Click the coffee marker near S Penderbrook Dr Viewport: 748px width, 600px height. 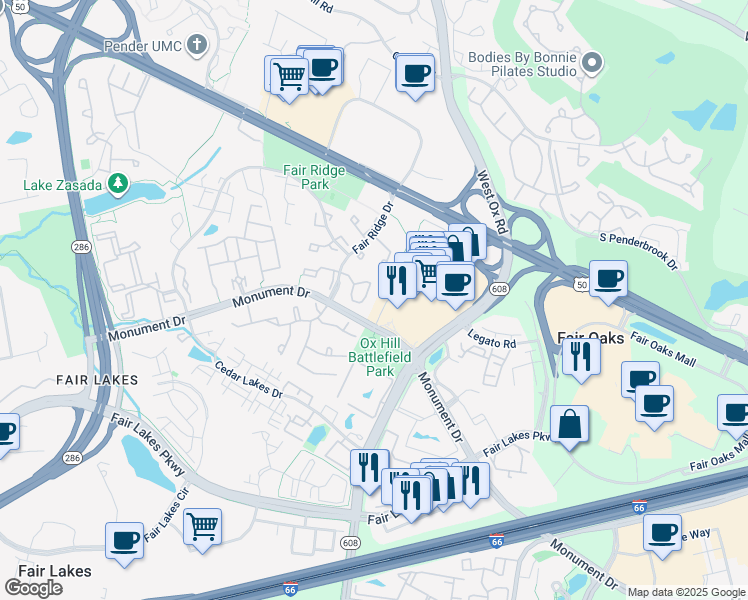coord(608,281)
